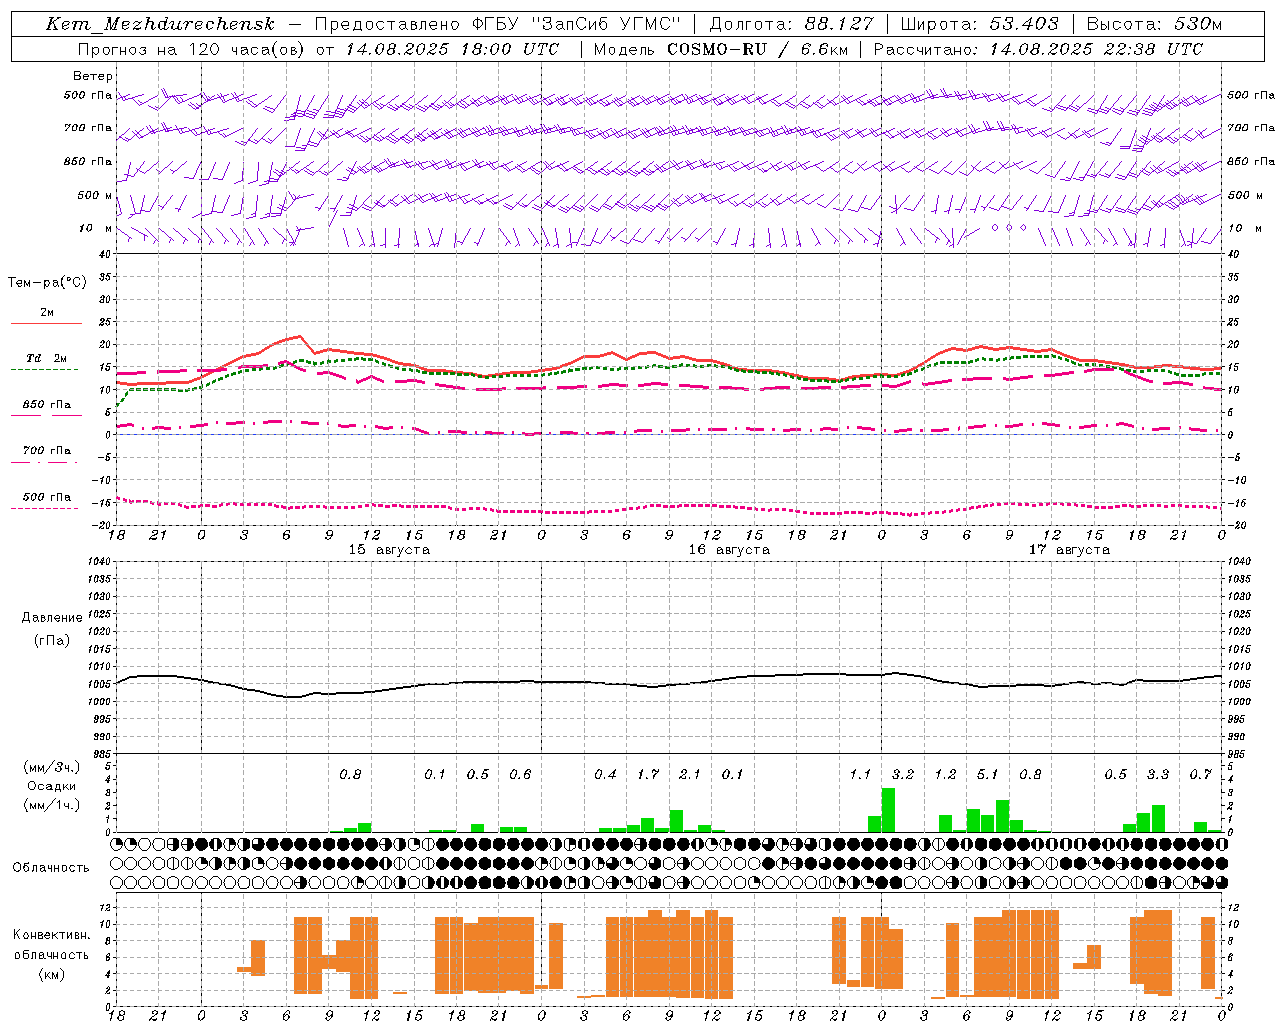
Task: Click the 700 гПа entry in temperature legend
Action: (x=47, y=450)
